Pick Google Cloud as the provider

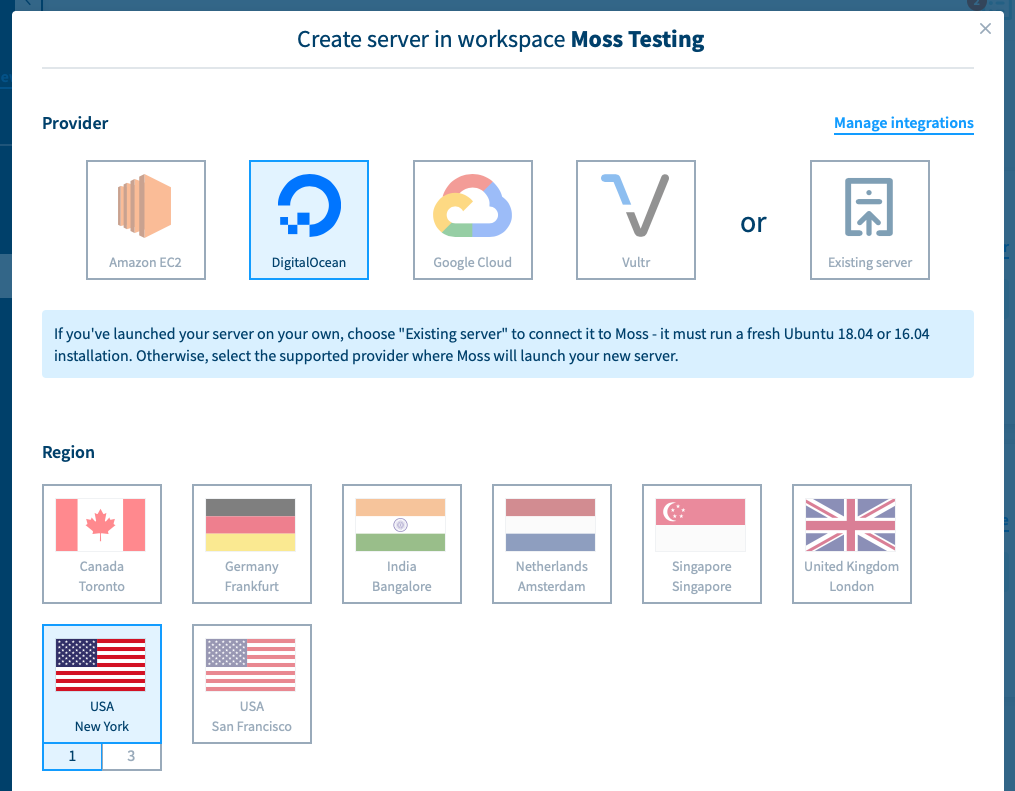point(473,220)
